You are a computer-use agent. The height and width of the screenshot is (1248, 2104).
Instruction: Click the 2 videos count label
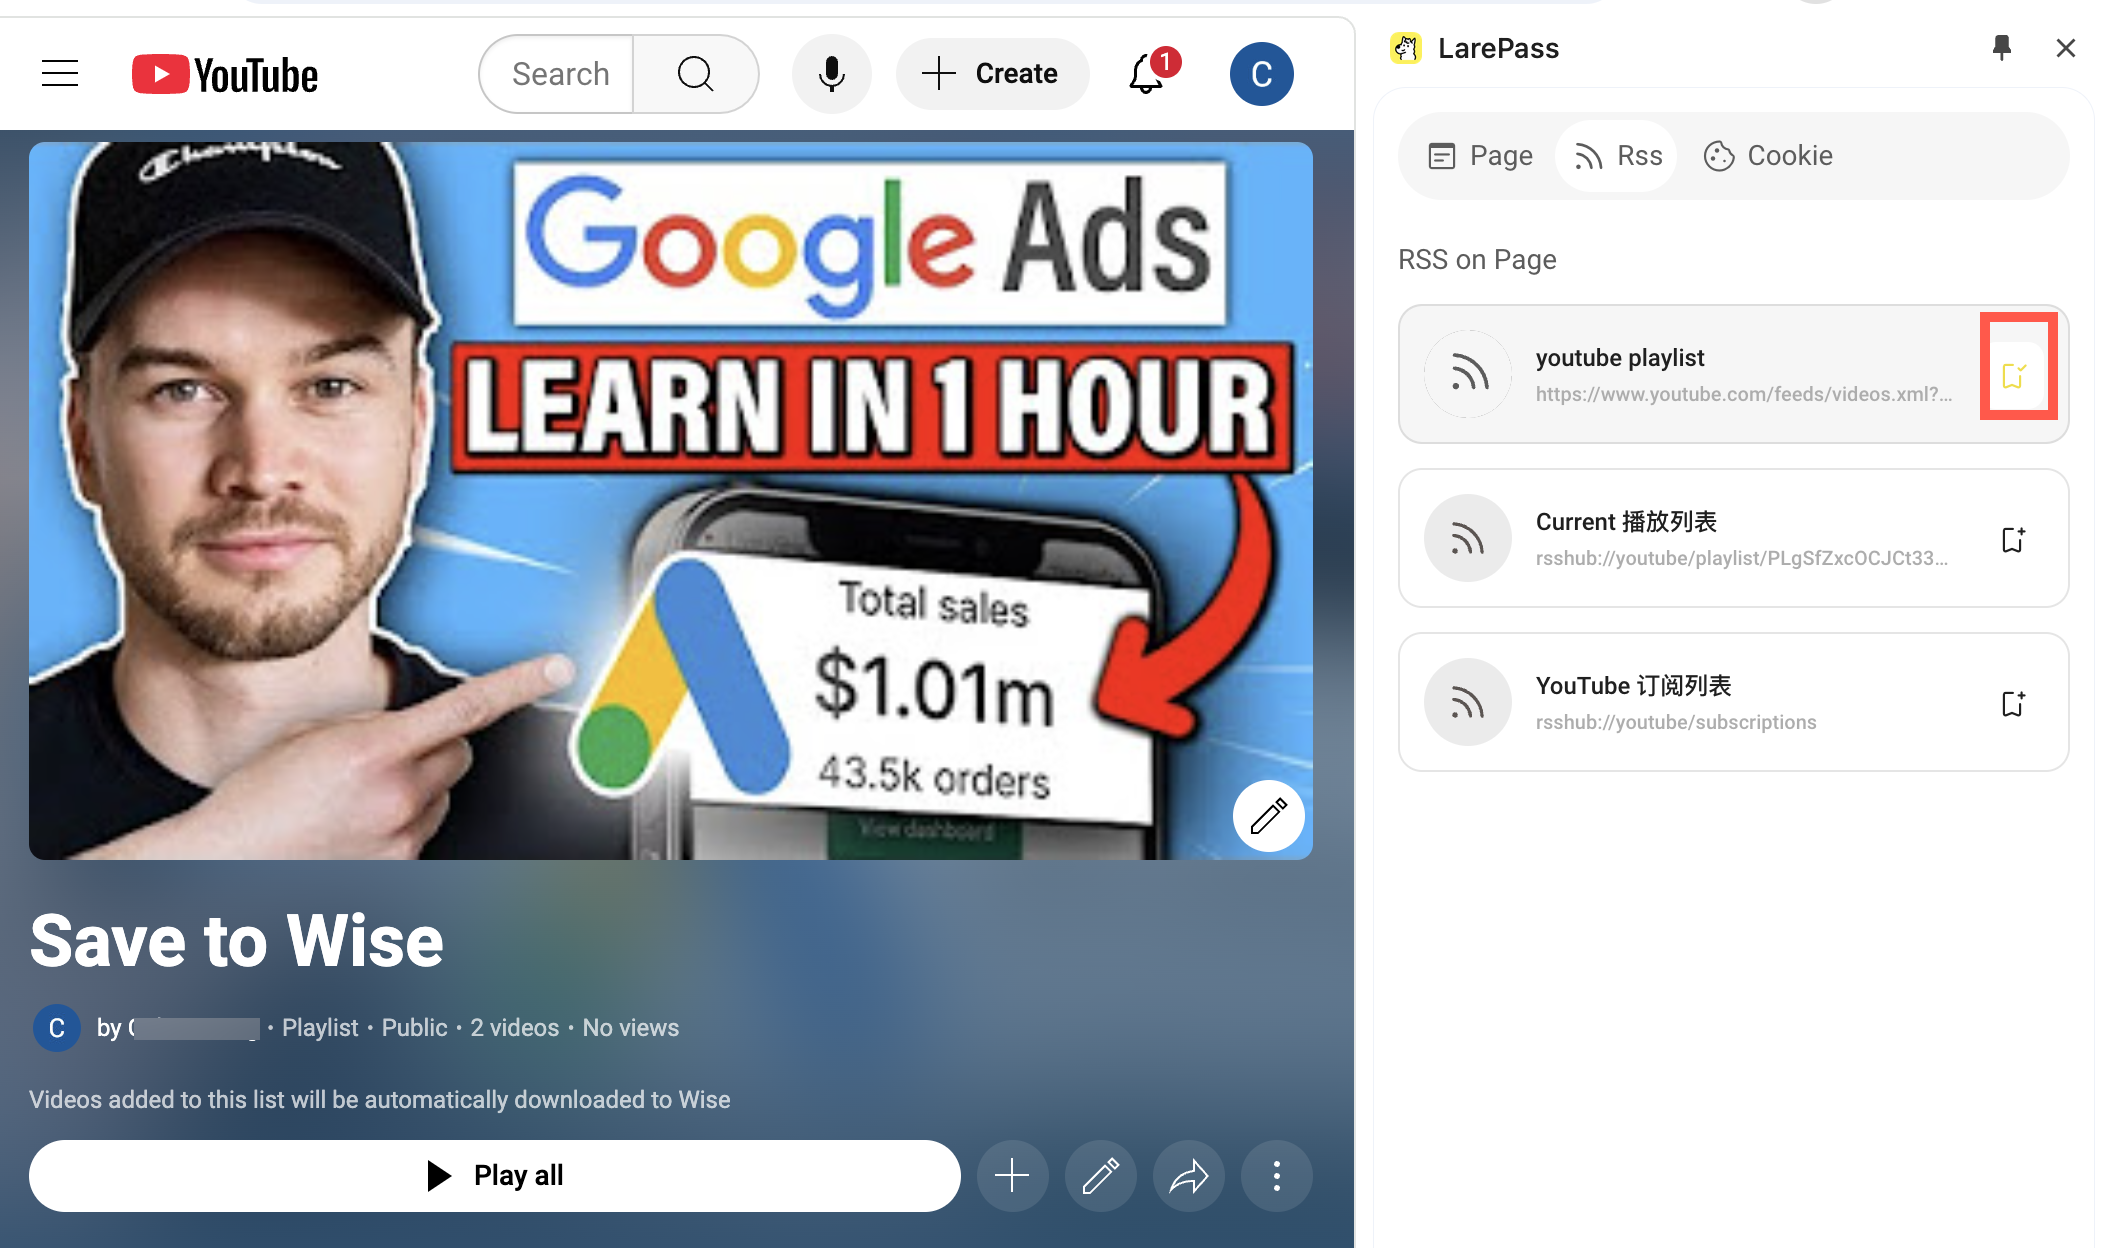(515, 1028)
